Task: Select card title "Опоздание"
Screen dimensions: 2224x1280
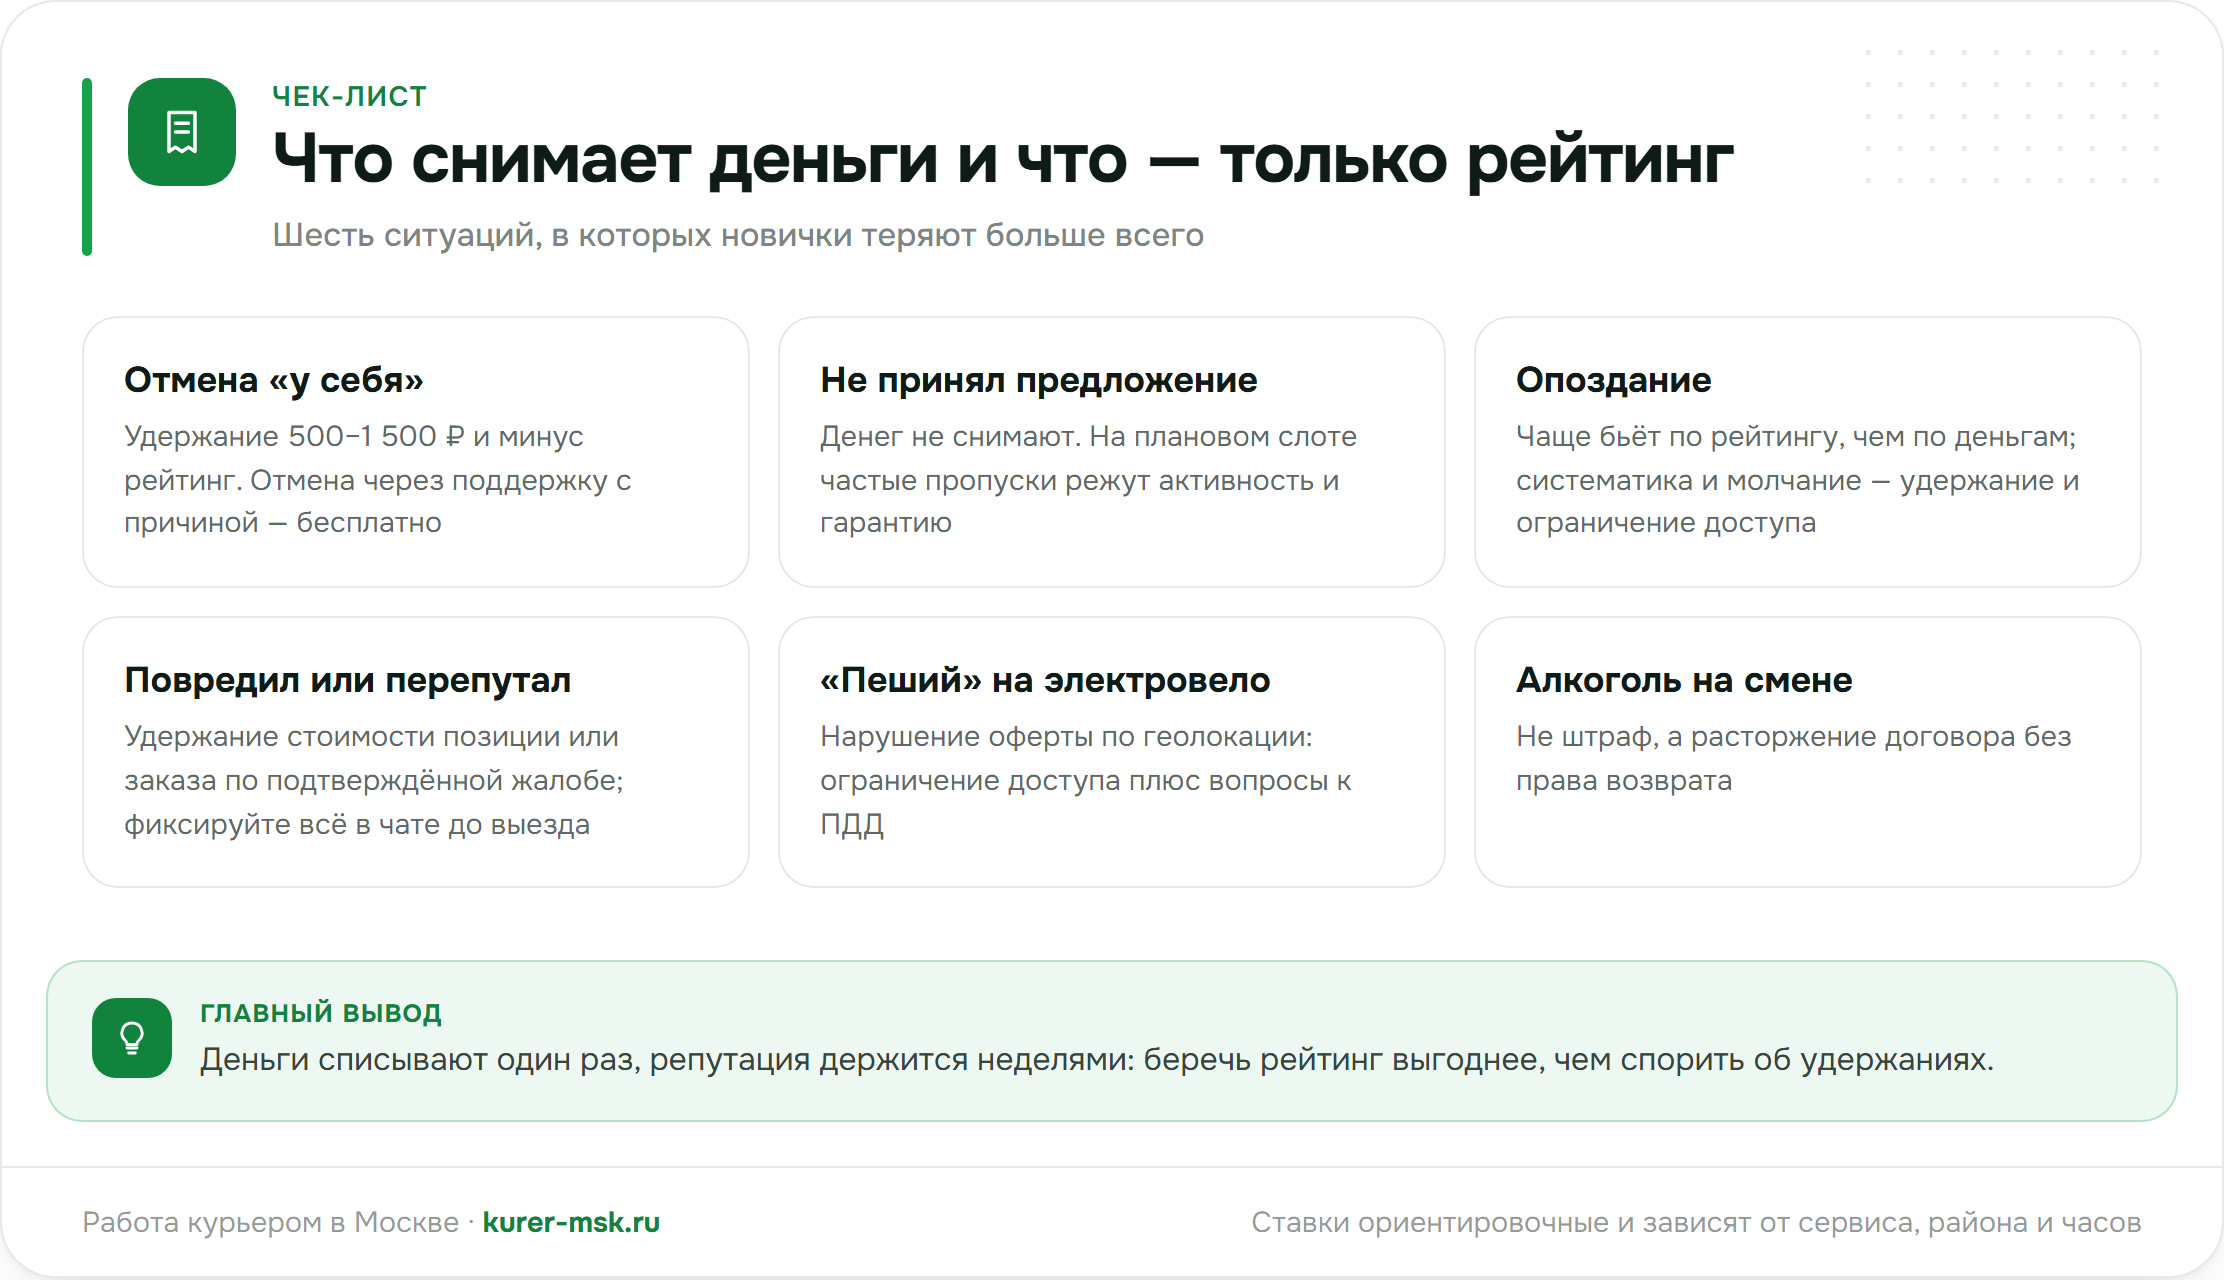Action: pos(1614,380)
